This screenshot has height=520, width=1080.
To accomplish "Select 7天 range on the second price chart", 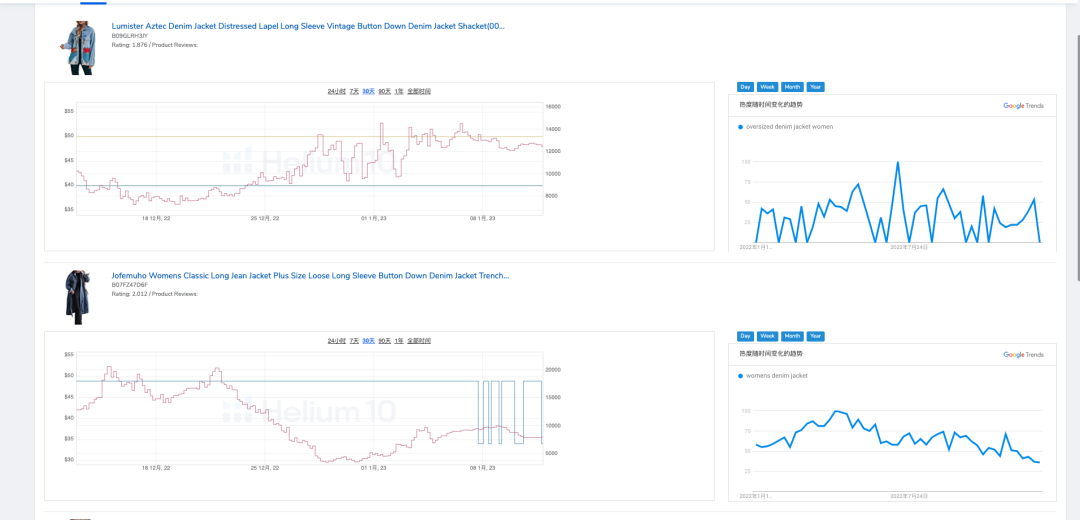I will (354, 341).
